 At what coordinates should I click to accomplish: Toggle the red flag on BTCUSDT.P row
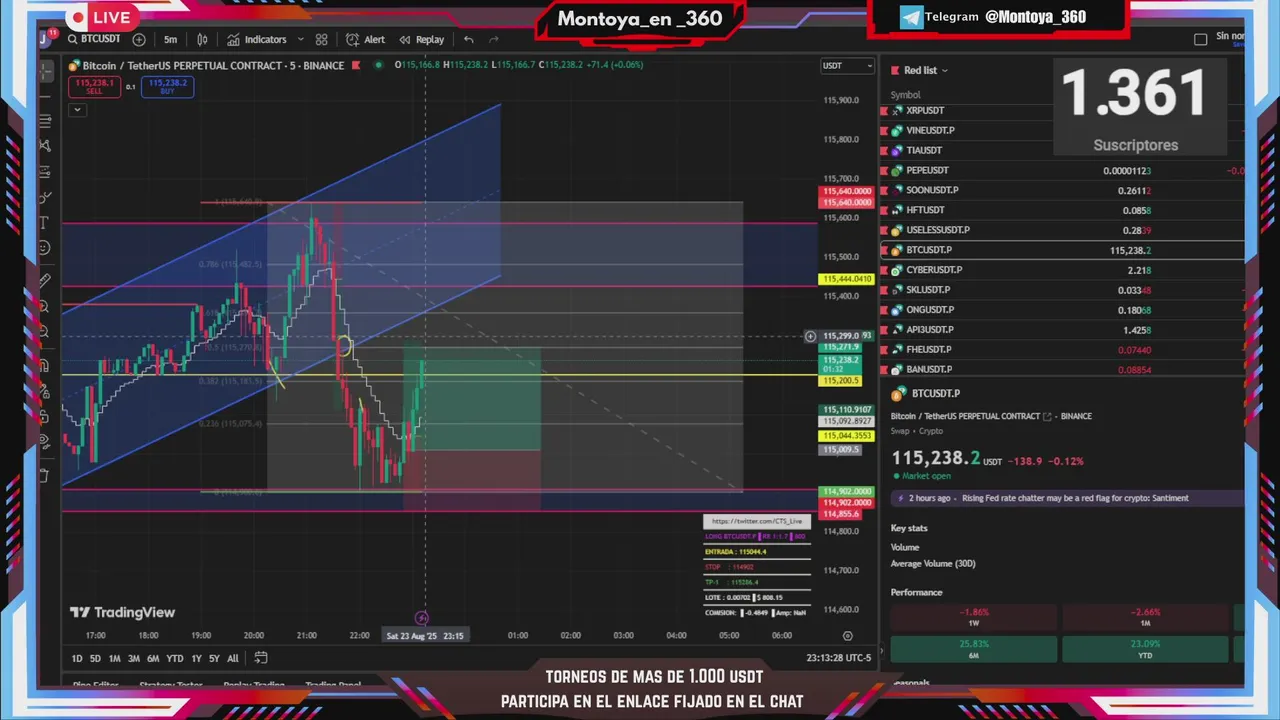[x=884, y=250]
